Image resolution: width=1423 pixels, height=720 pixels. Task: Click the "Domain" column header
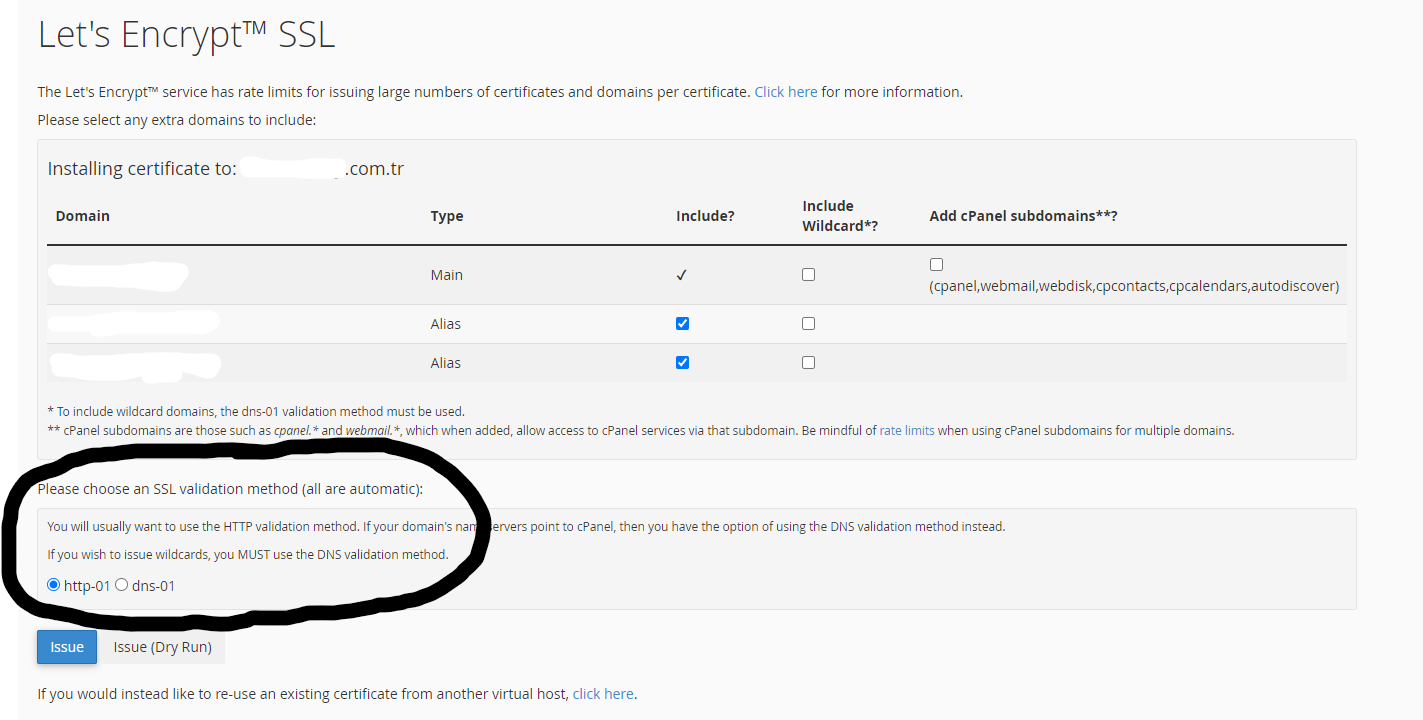83,216
